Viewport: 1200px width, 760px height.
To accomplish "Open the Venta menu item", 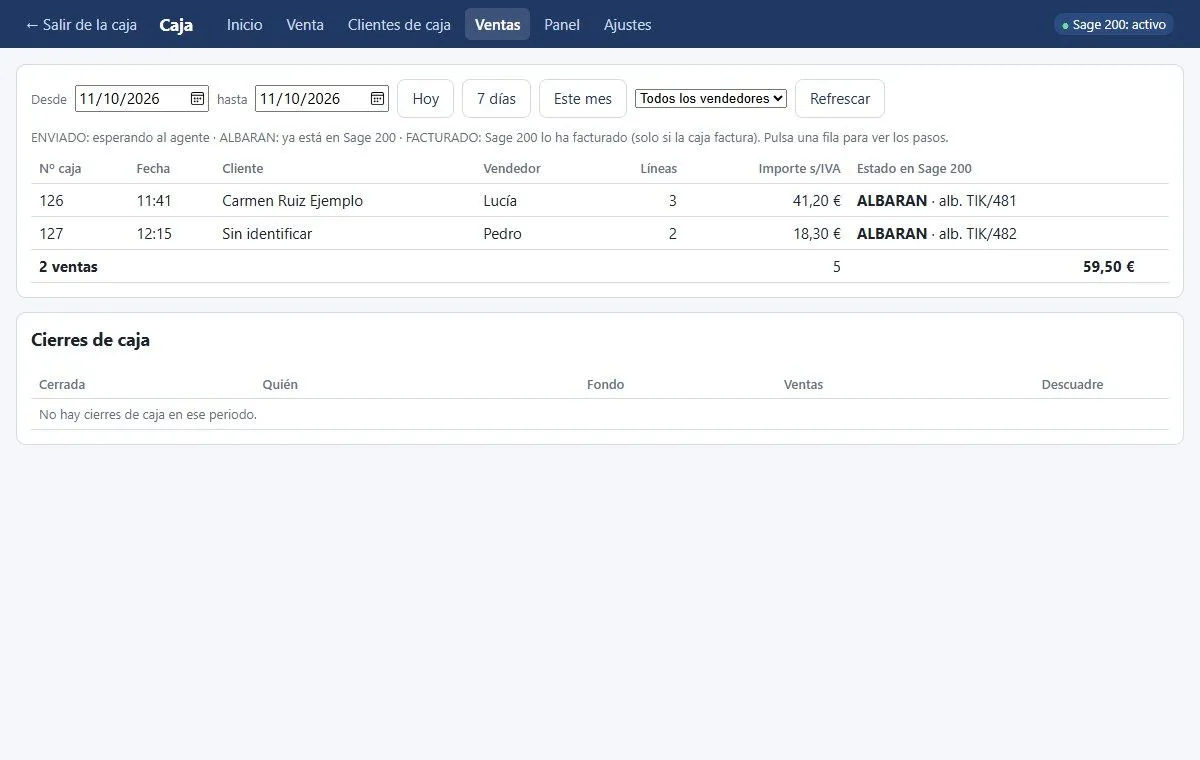I will point(305,24).
